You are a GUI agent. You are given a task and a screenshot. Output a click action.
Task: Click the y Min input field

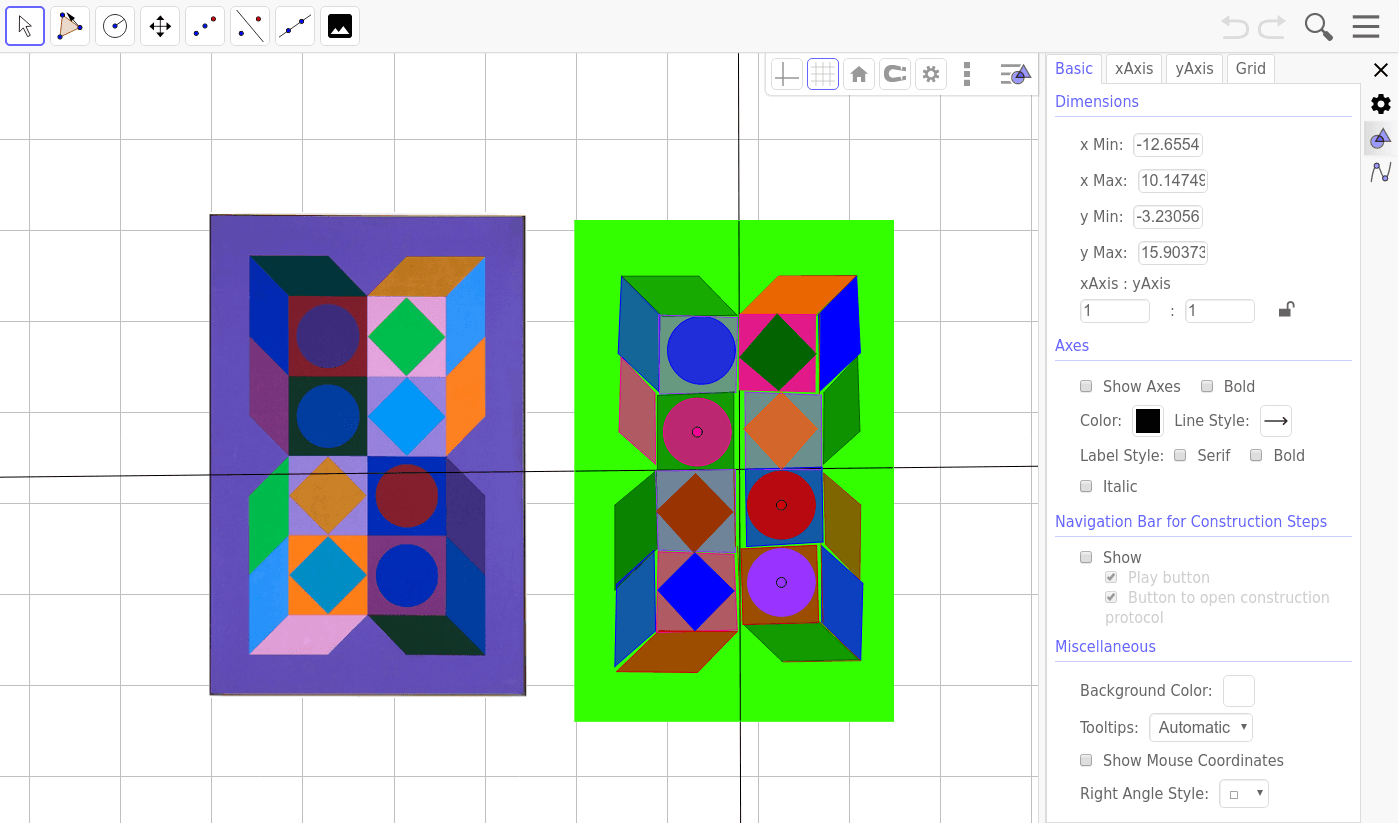[x=1168, y=217]
